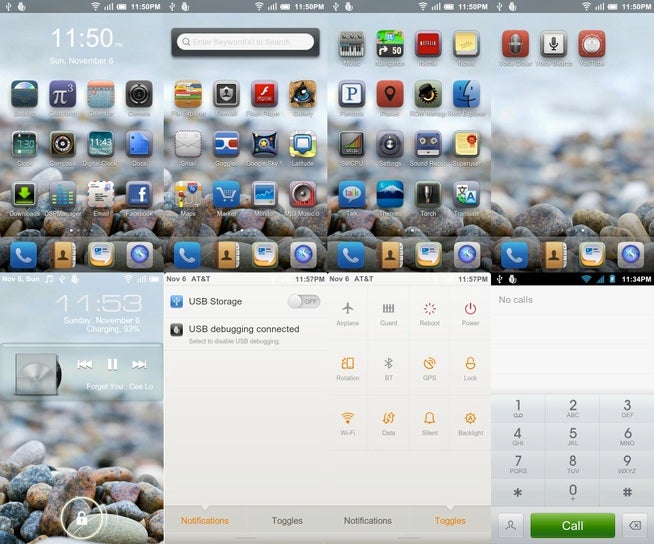
Task: Open the Notes app
Action: [466, 44]
